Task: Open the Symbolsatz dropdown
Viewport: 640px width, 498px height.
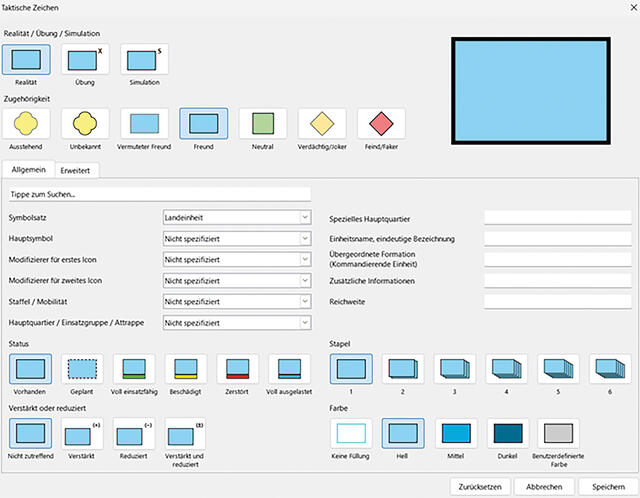Action: (x=237, y=218)
